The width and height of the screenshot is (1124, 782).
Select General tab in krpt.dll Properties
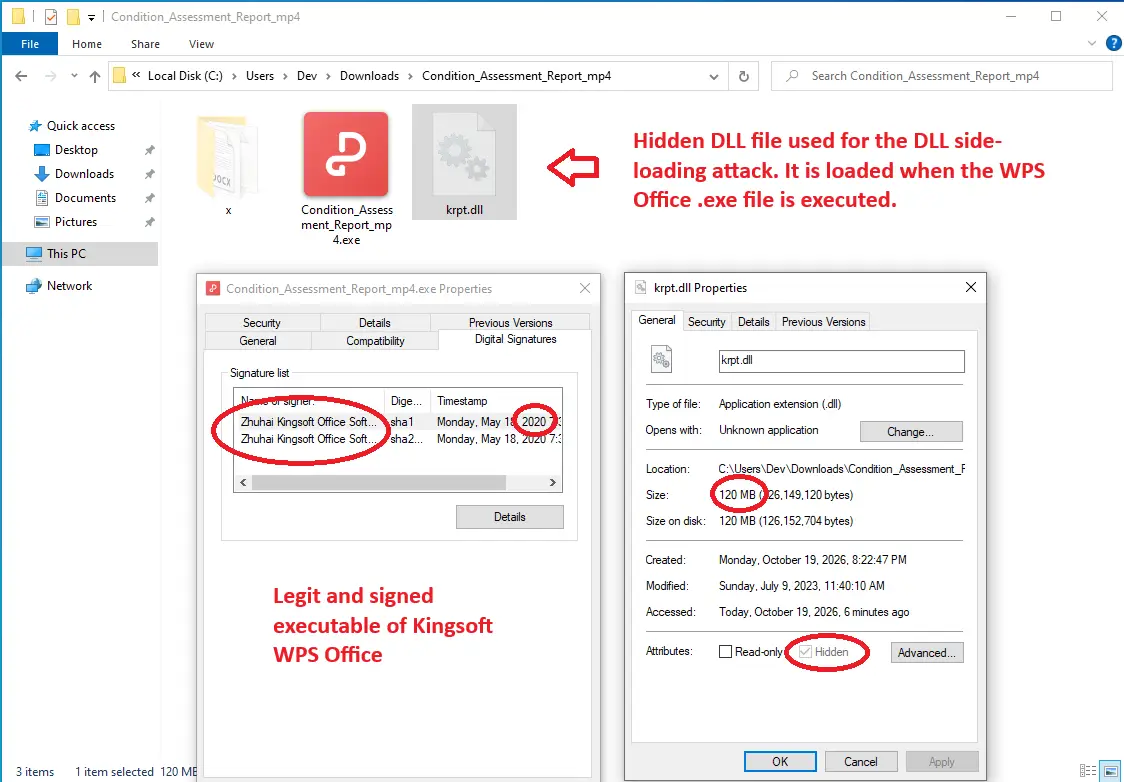click(x=657, y=320)
